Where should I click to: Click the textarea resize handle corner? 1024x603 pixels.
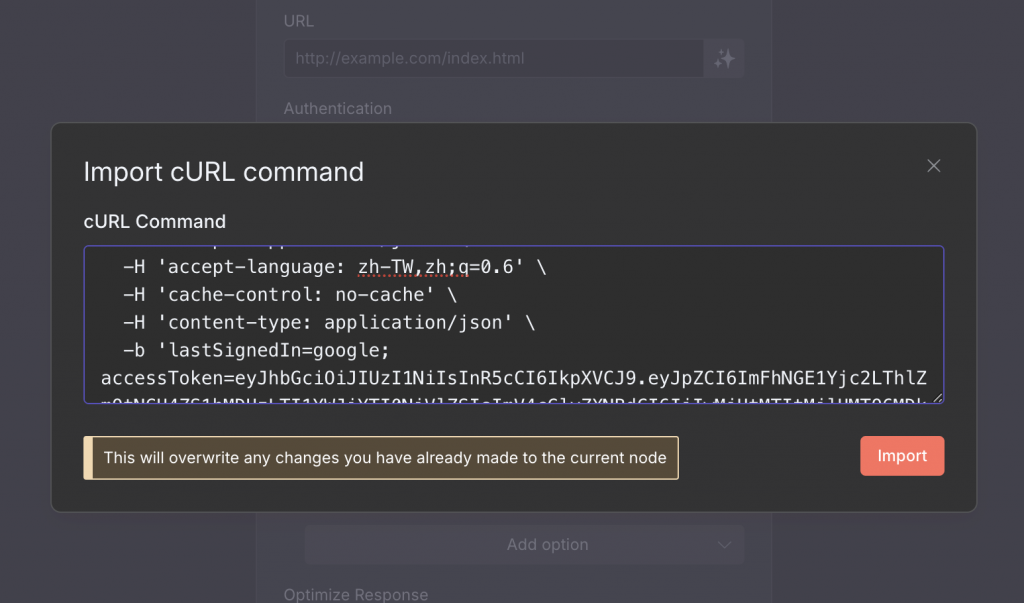(x=937, y=398)
